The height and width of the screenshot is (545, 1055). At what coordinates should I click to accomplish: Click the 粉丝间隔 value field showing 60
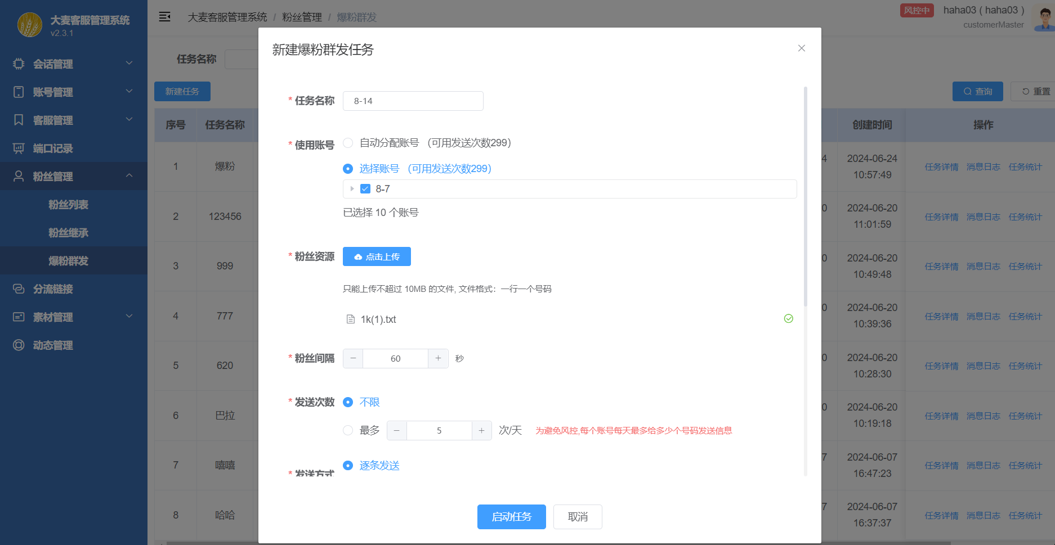[396, 359]
